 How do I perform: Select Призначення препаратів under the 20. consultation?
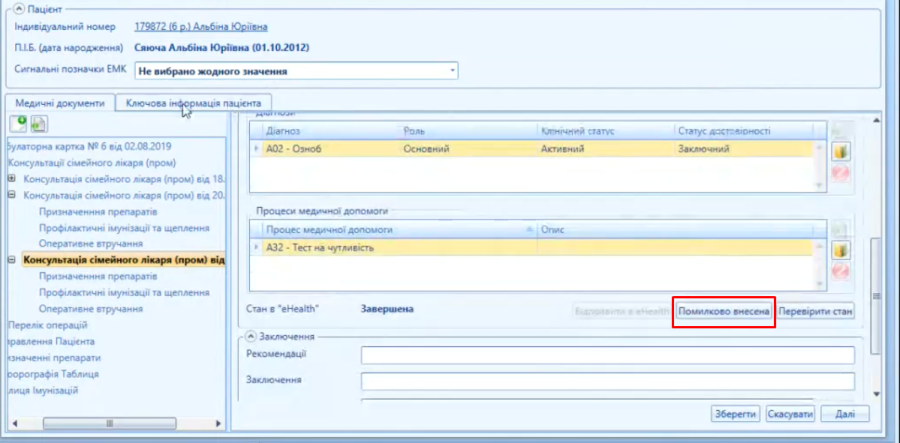(98, 212)
